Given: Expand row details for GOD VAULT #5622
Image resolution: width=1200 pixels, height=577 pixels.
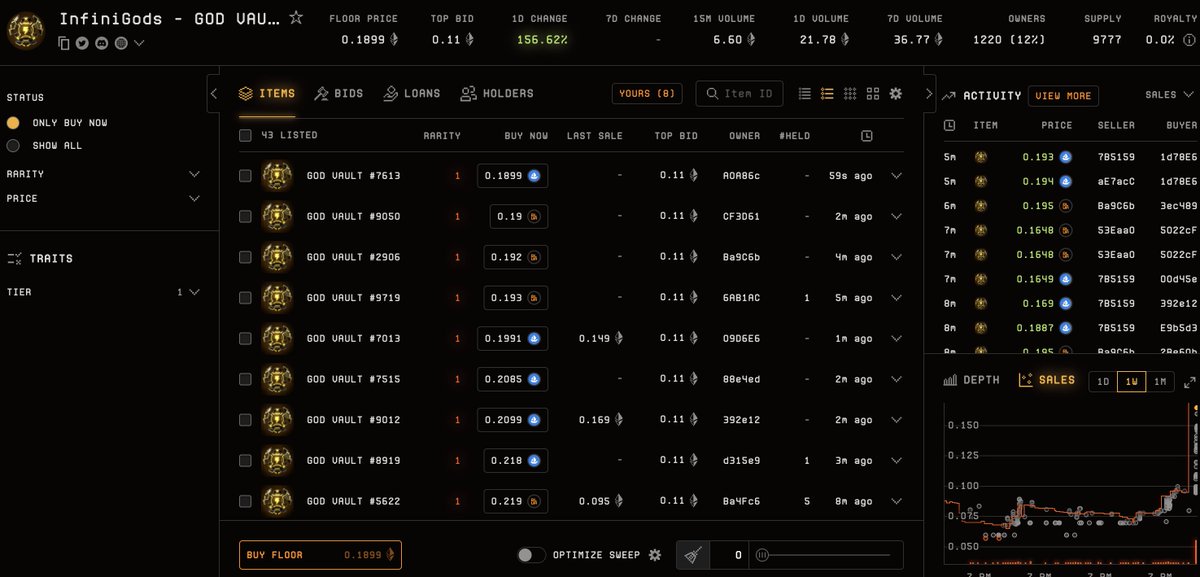Looking at the screenshot, I should click(x=896, y=501).
